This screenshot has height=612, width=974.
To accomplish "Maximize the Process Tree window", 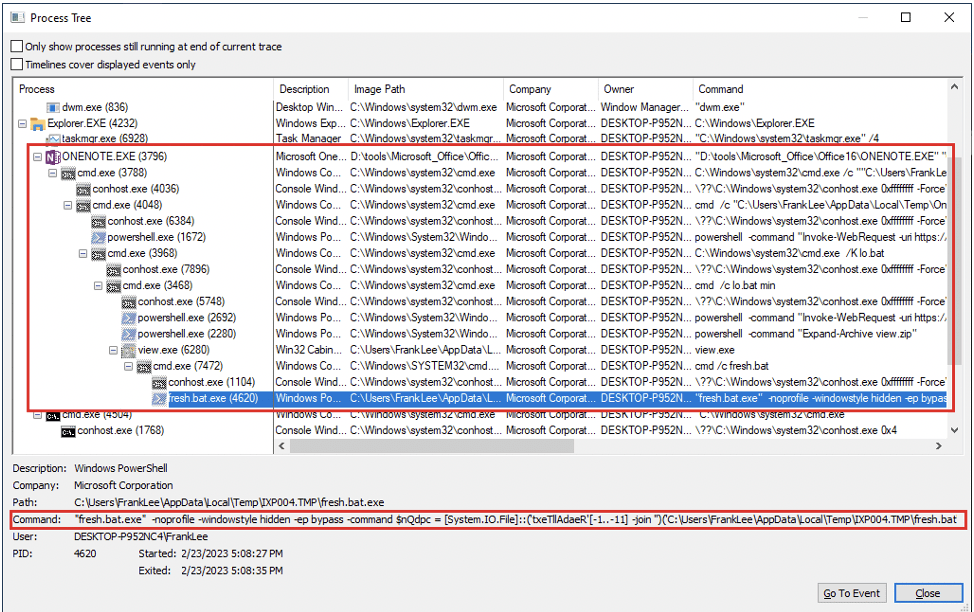I will pos(906,17).
